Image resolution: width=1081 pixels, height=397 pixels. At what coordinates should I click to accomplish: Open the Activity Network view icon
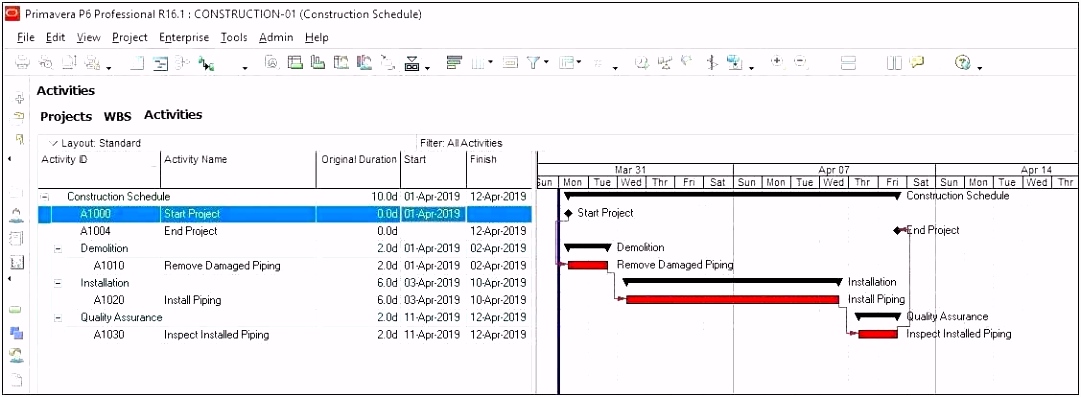[182, 63]
